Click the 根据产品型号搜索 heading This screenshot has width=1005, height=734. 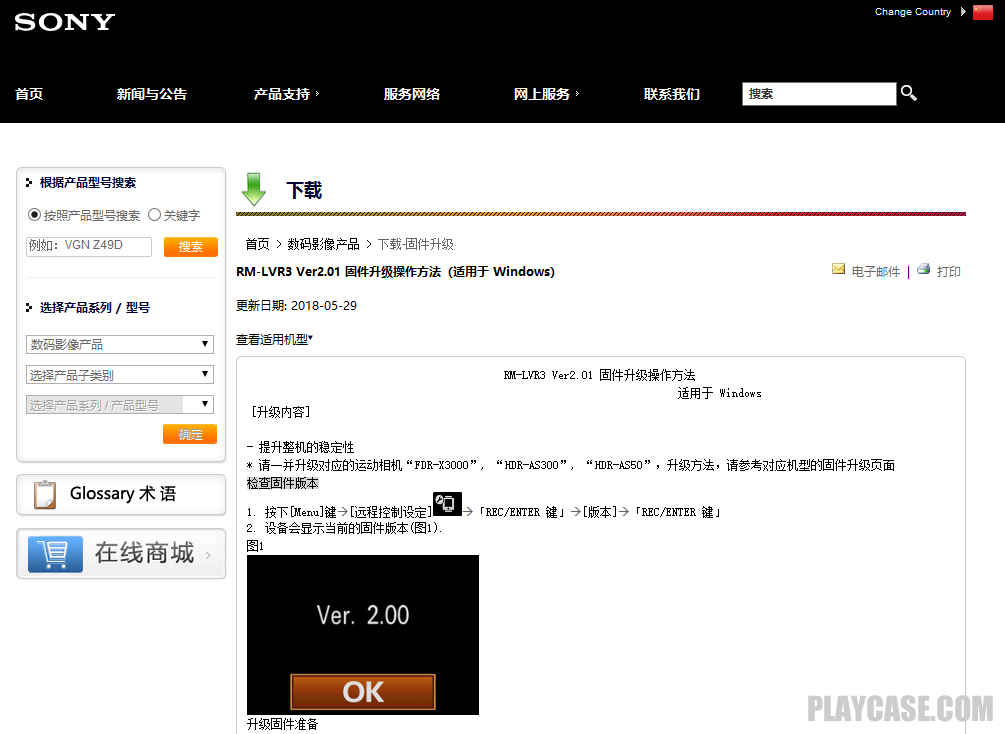(x=88, y=183)
